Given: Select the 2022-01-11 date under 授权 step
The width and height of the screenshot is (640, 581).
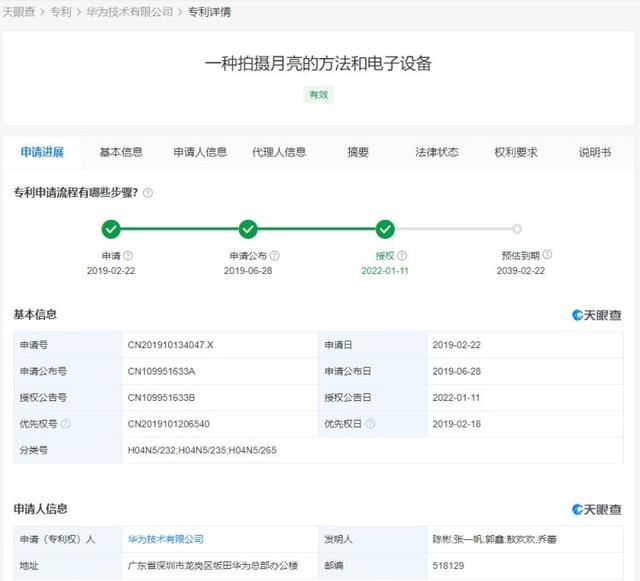Looking at the screenshot, I should [385, 271].
